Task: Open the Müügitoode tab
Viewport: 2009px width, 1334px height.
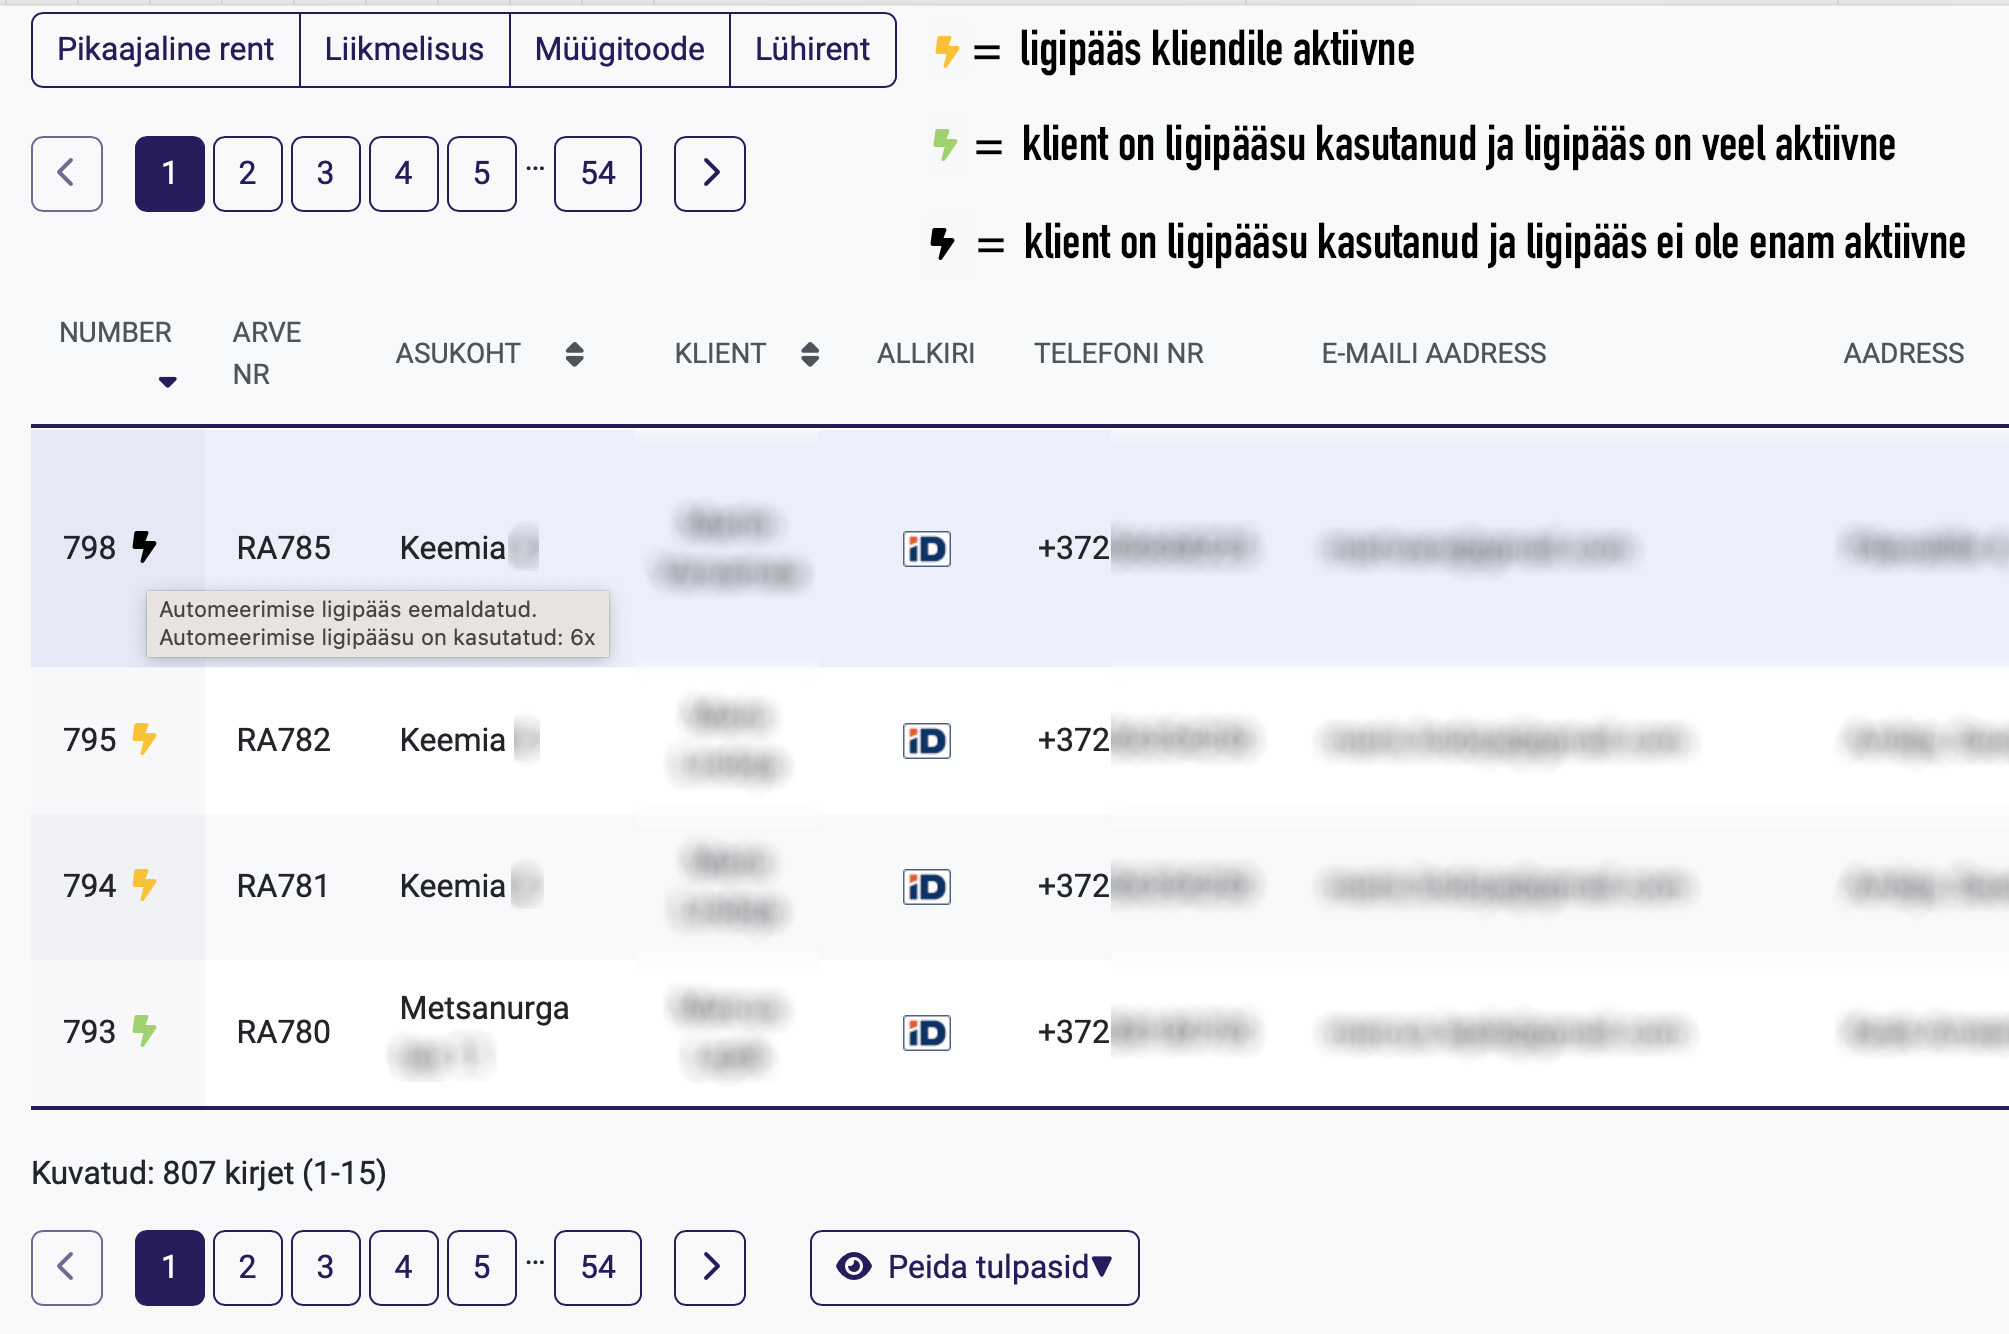Action: (x=619, y=49)
